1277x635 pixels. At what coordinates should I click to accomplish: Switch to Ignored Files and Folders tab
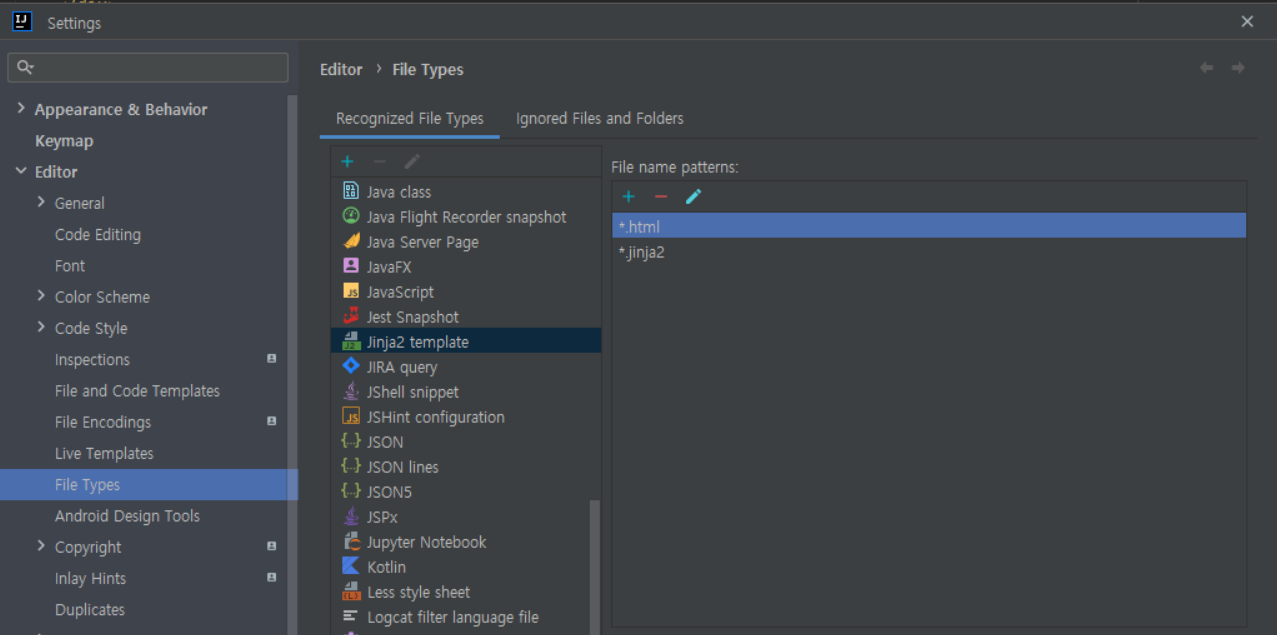click(x=600, y=118)
